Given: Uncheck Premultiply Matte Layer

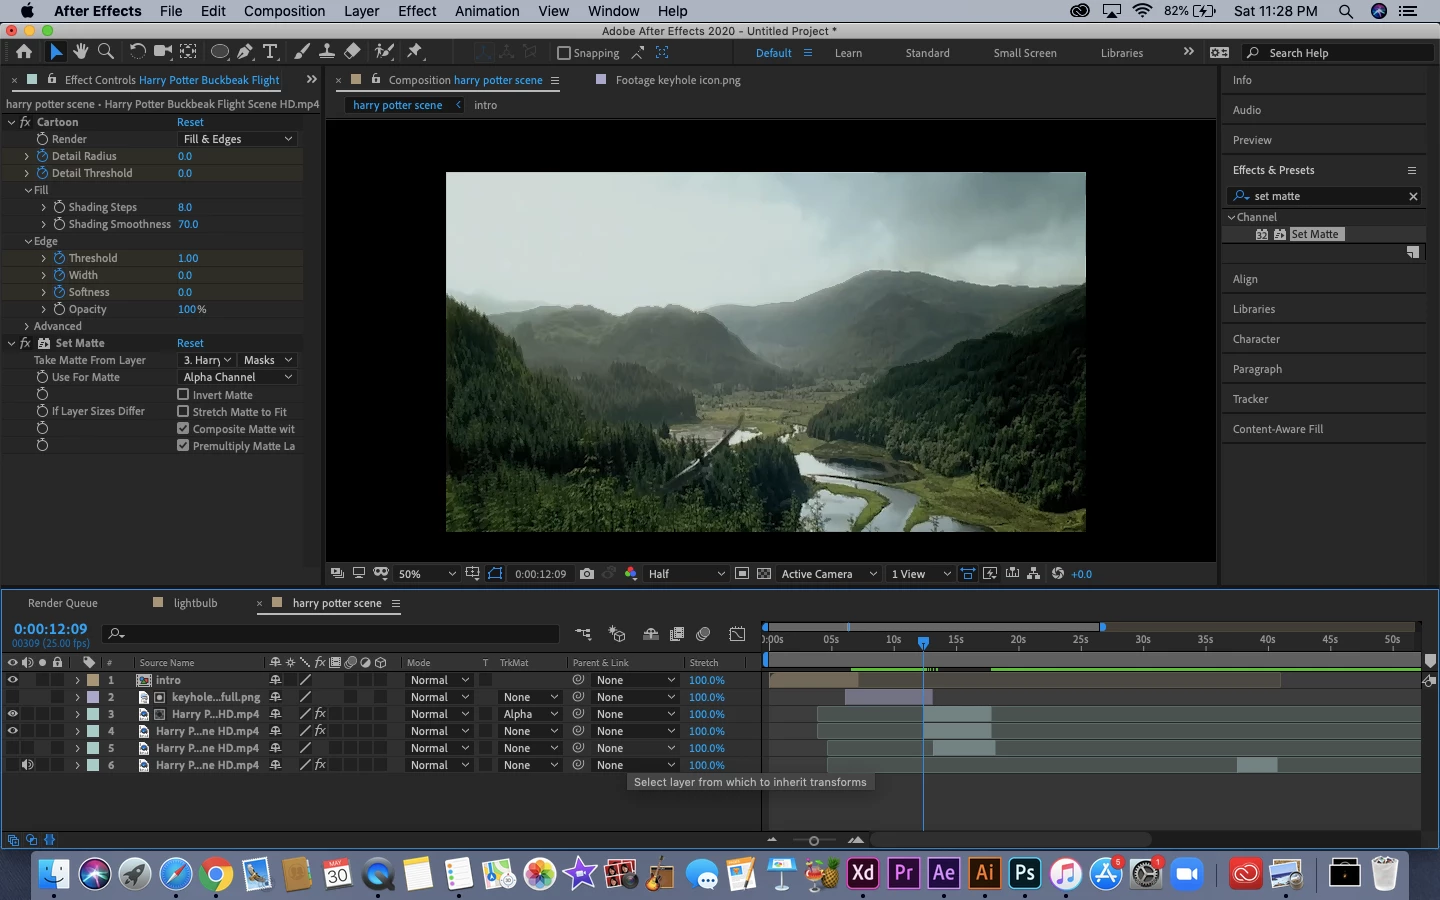Looking at the screenshot, I should 183,446.
